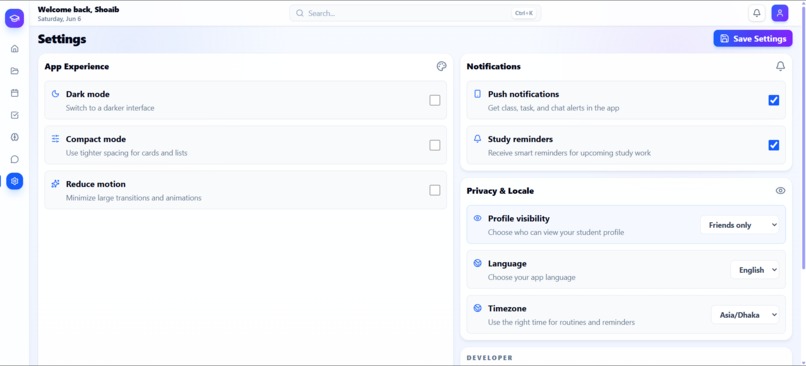Click the globe icon beside Timezone
806x366 pixels.
(478, 308)
